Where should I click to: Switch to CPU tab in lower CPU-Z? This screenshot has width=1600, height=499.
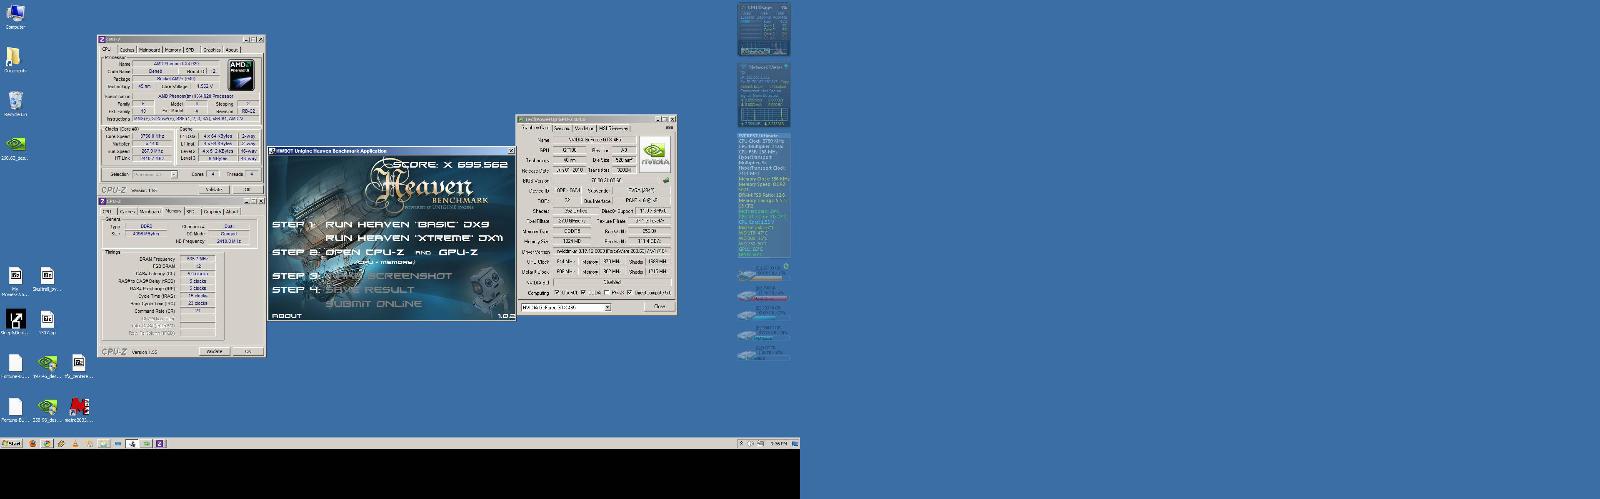pyautogui.click(x=107, y=211)
